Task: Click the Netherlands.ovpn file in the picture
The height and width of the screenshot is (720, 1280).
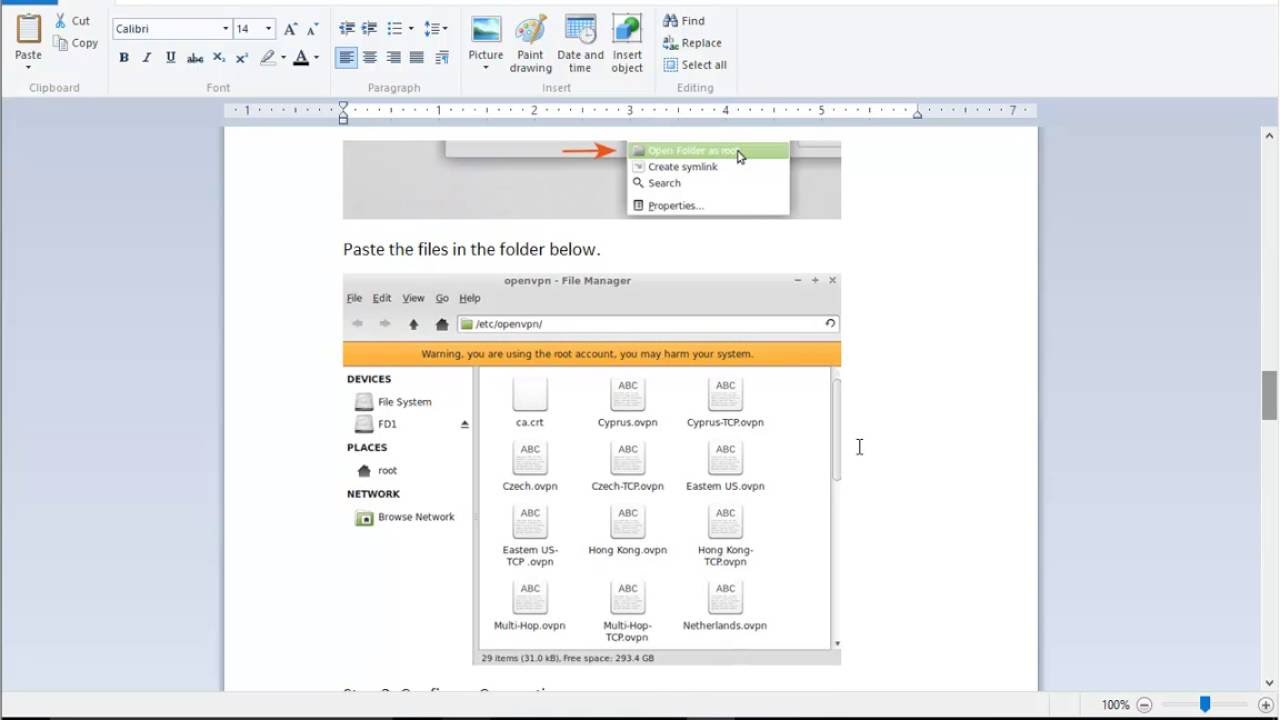Action: pyautogui.click(x=725, y=606)
